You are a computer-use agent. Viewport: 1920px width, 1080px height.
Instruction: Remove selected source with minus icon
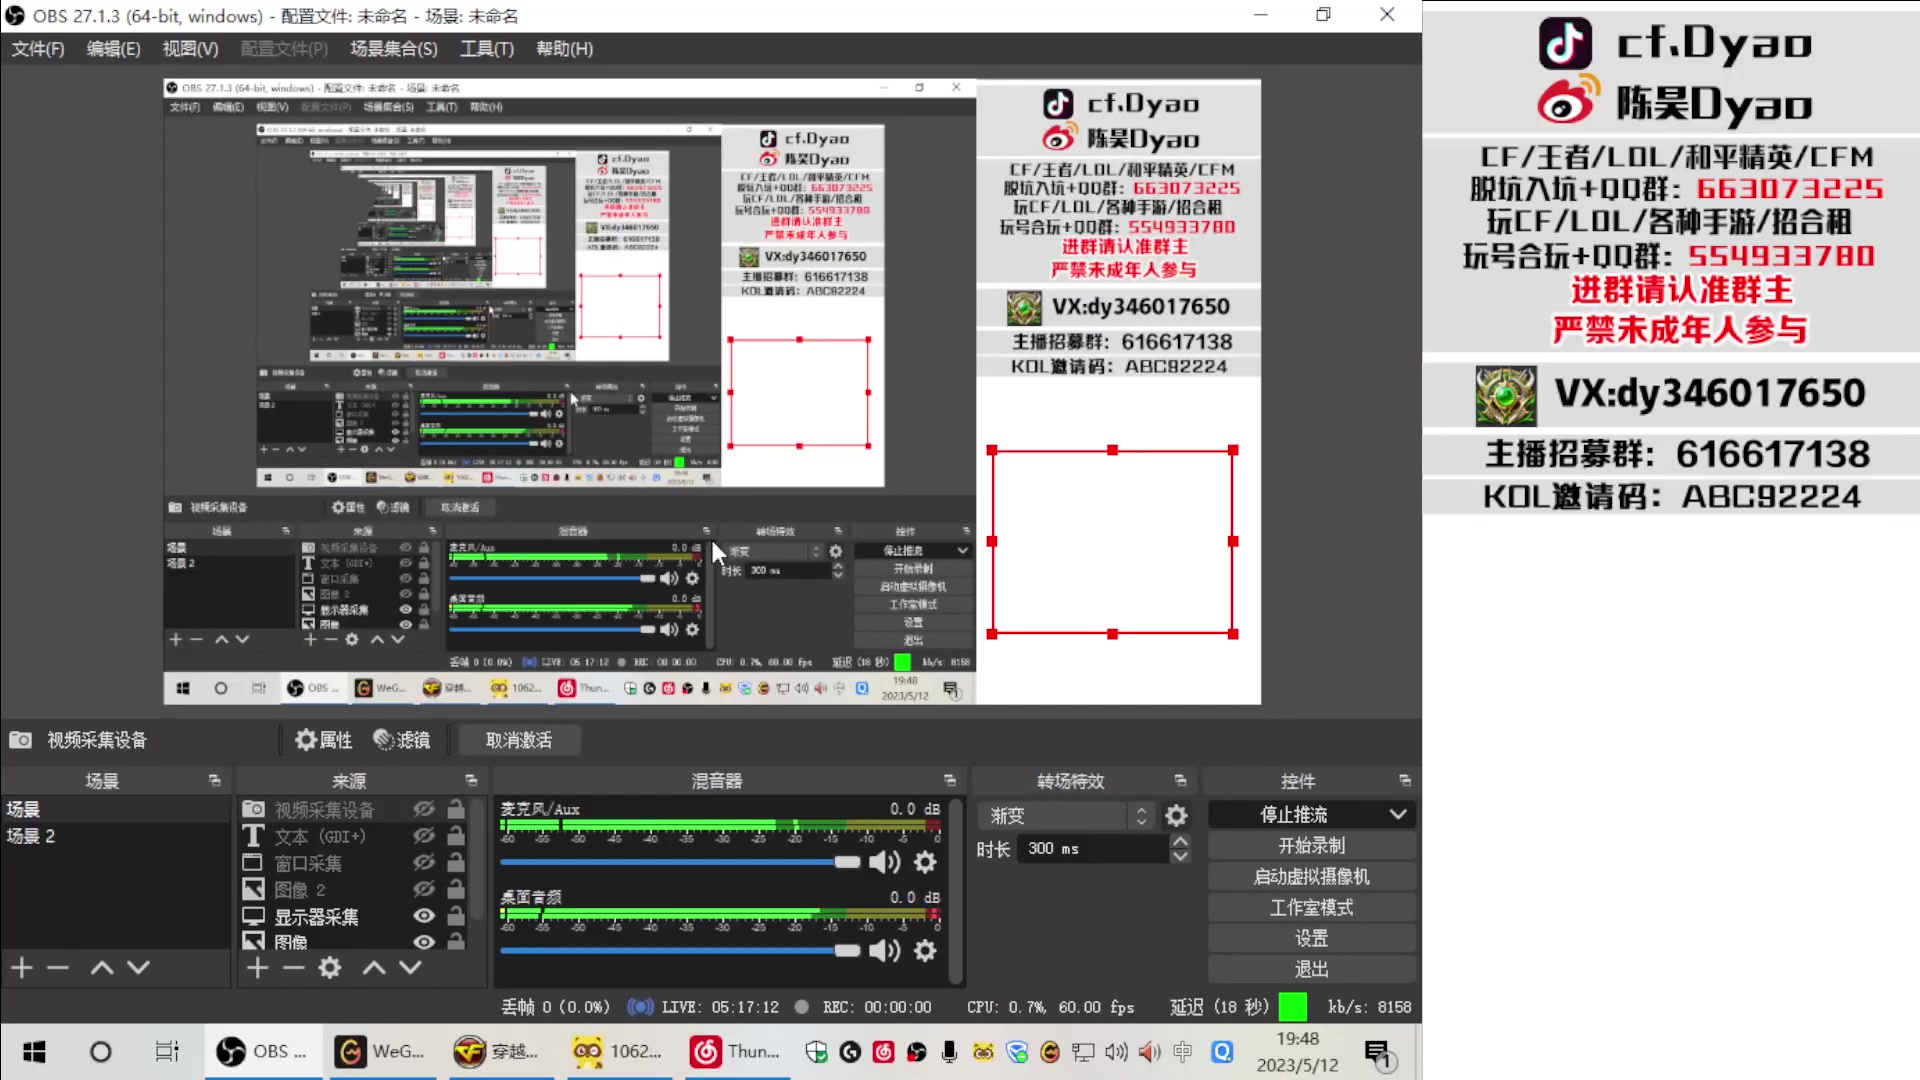293,967
